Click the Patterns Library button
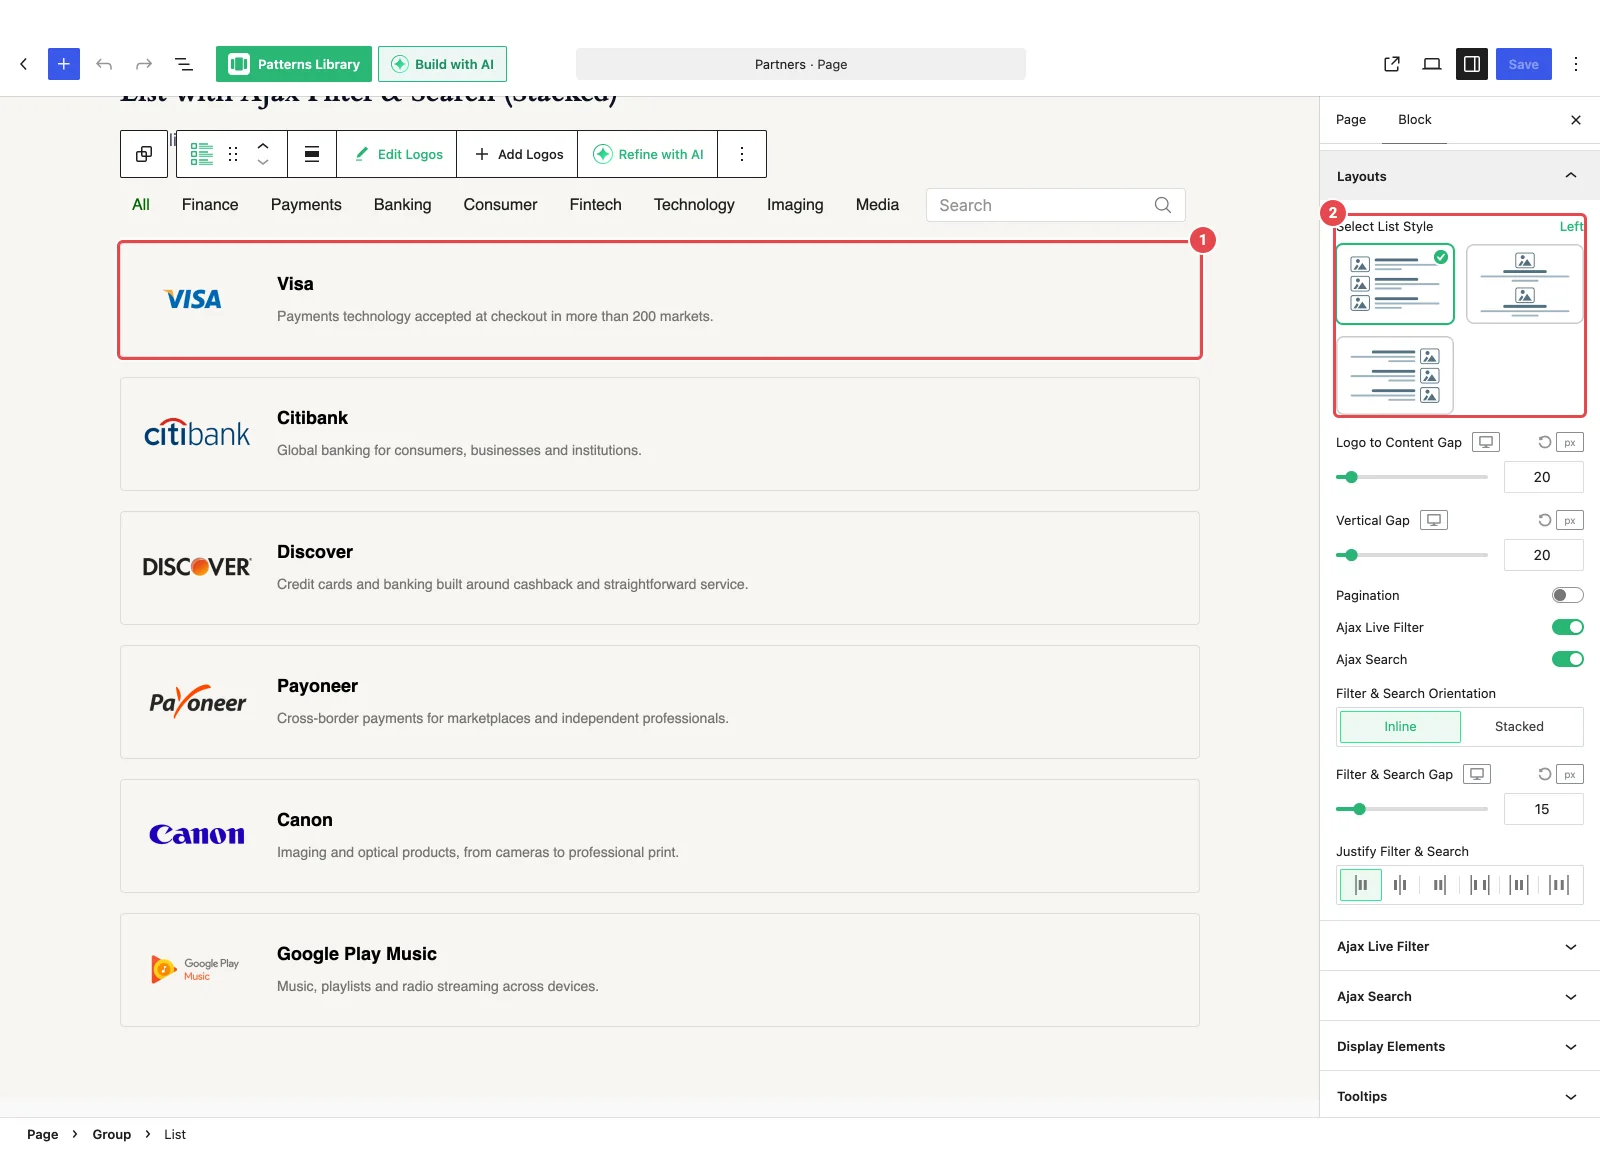This screenshot has height=1150, width=1600. [294, 64]
